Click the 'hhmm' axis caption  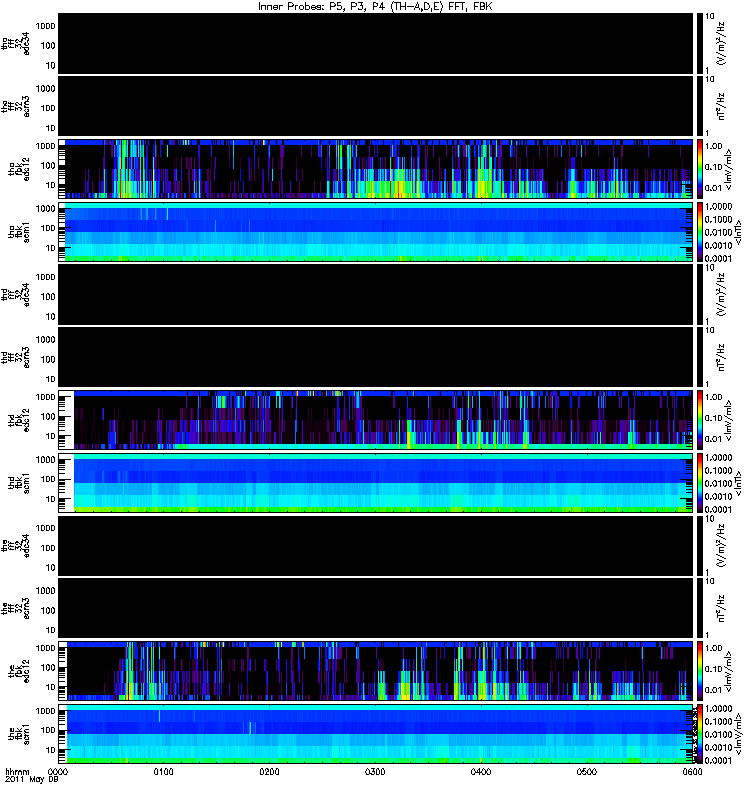pos(17,772)
